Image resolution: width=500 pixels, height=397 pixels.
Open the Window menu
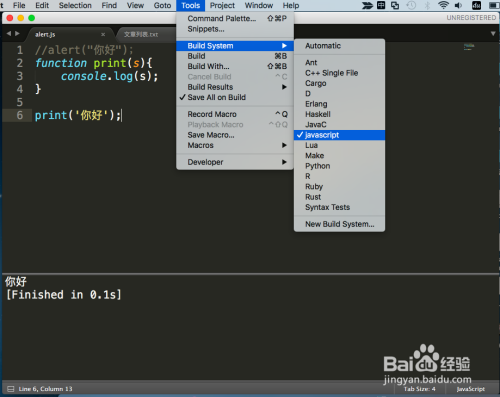tap(259, 5)
